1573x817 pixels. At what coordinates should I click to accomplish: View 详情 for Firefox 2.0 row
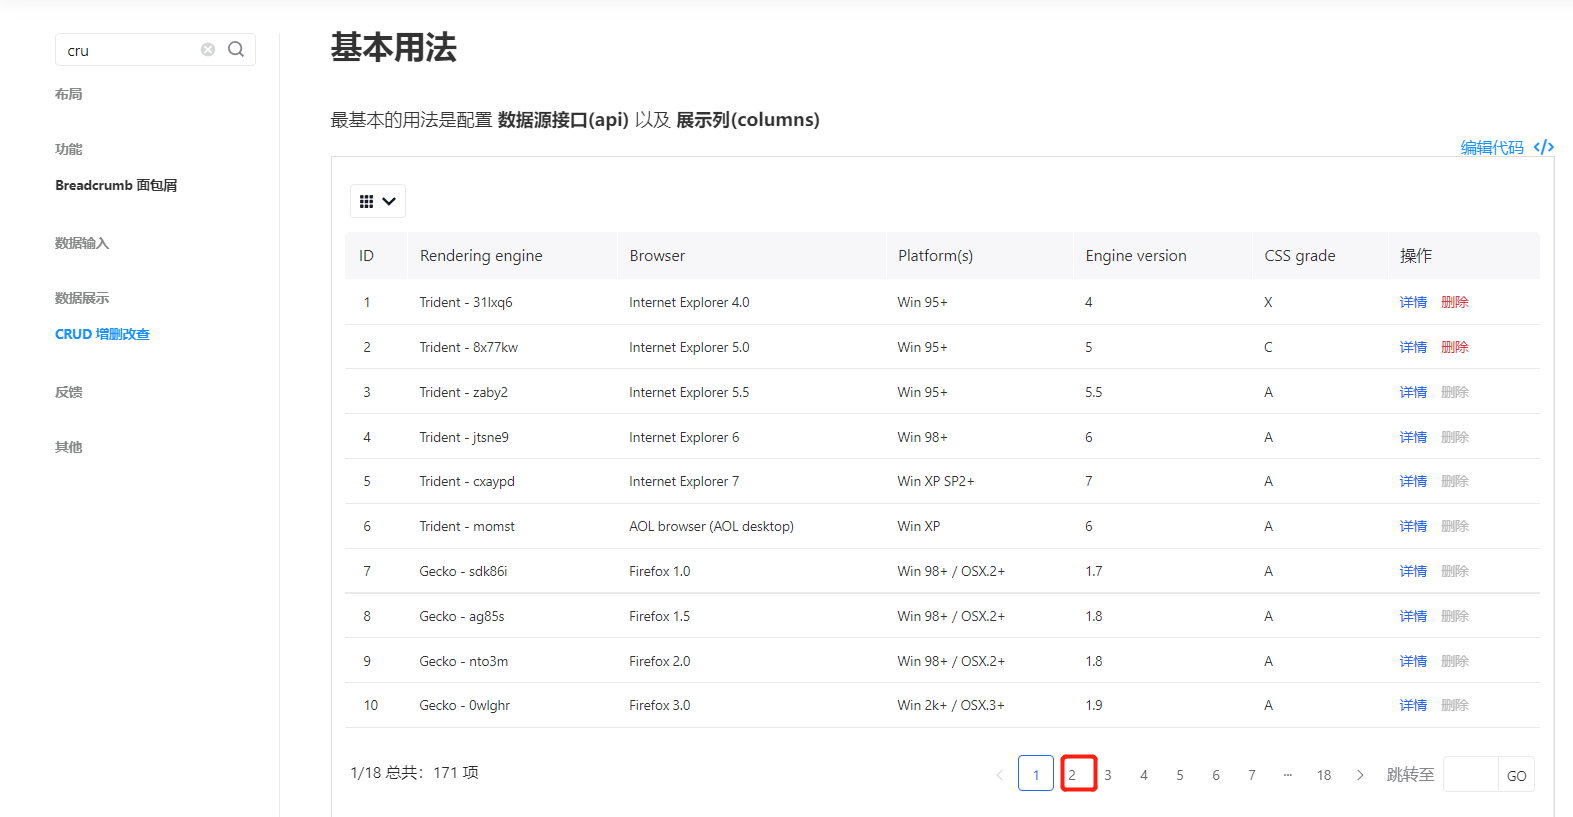click(1413, 661)
